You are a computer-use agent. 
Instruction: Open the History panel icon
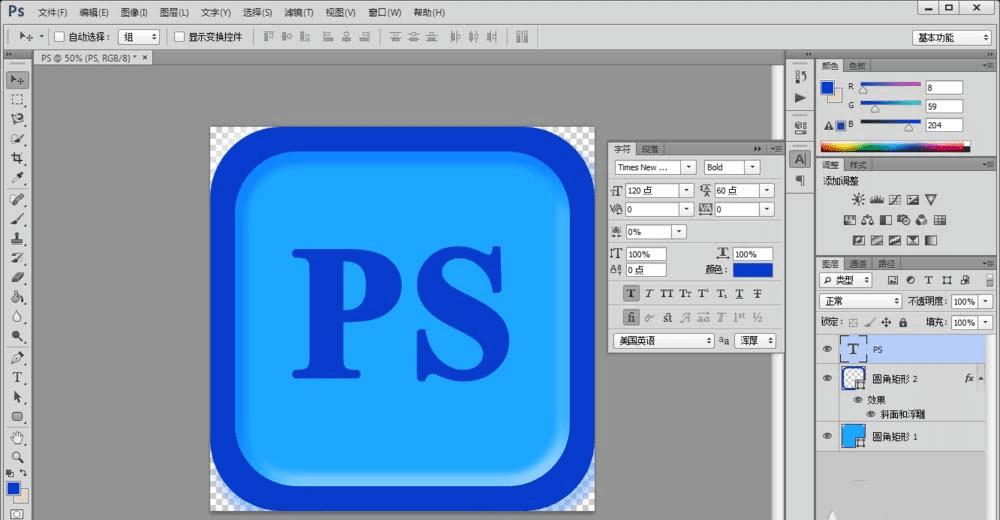(x=800, y=77)
